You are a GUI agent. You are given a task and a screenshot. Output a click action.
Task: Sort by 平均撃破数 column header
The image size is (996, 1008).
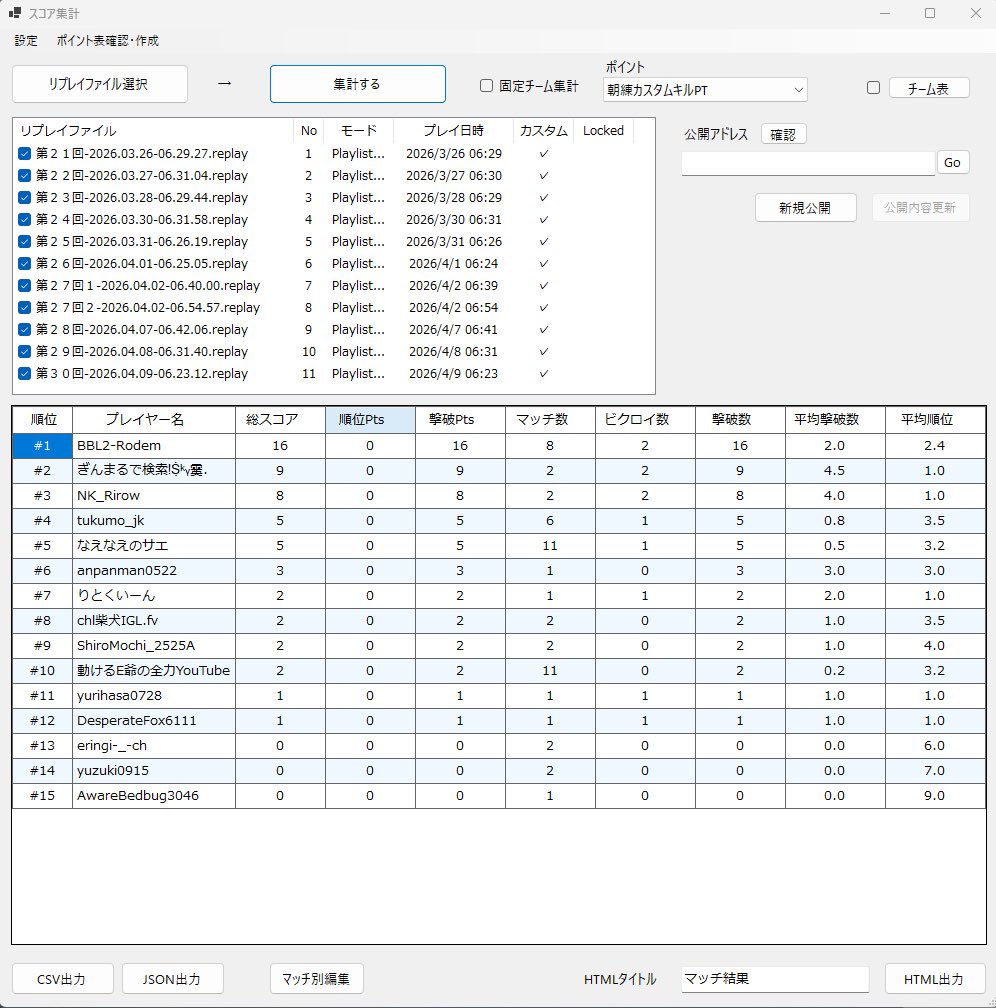835,420
